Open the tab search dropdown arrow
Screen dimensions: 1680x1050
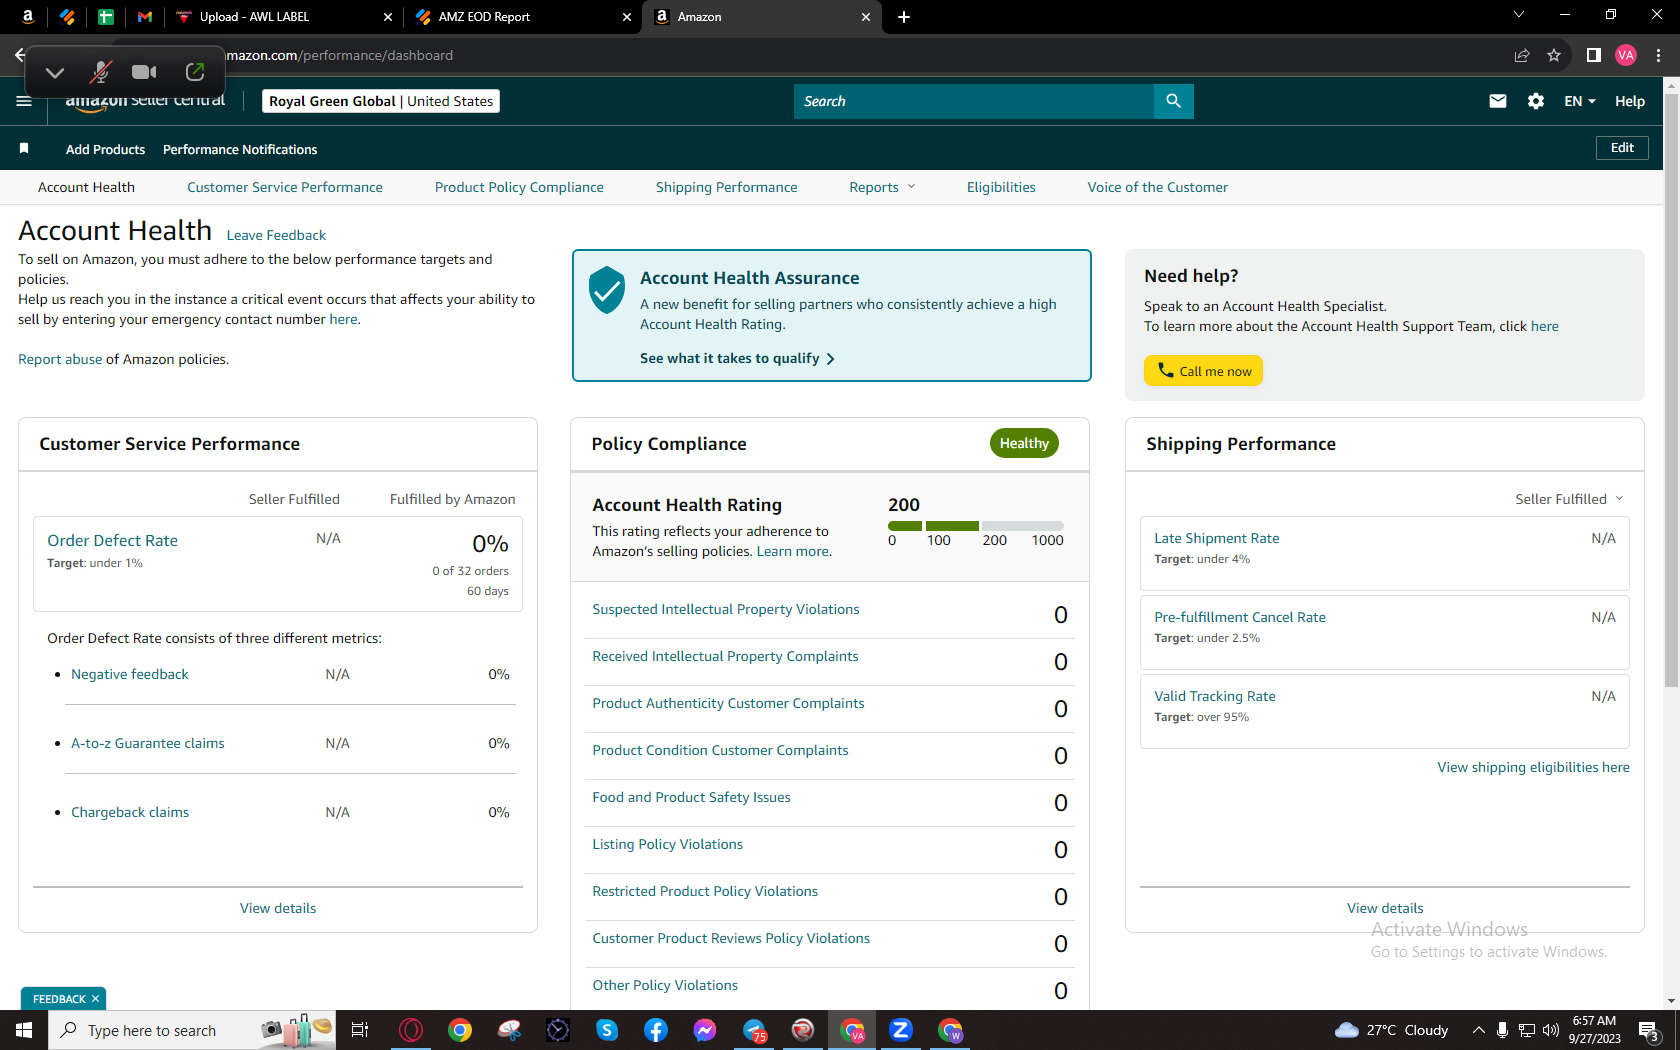coord(1519,15)
